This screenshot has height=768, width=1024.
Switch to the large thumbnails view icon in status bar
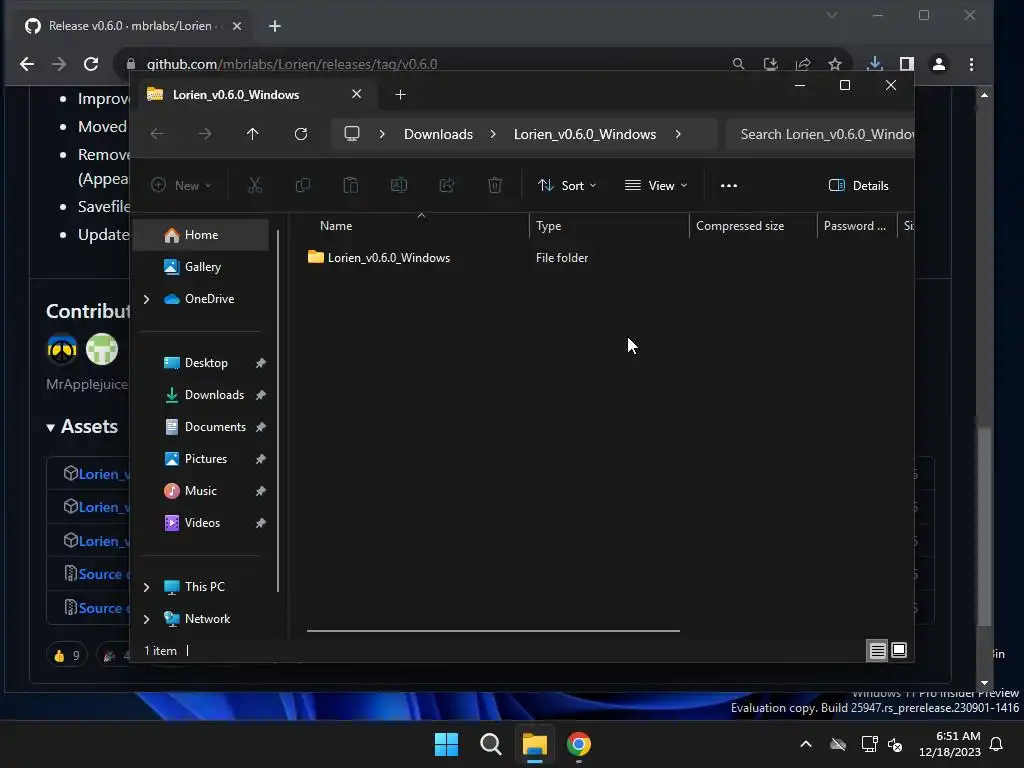click(x=899, y=650)
